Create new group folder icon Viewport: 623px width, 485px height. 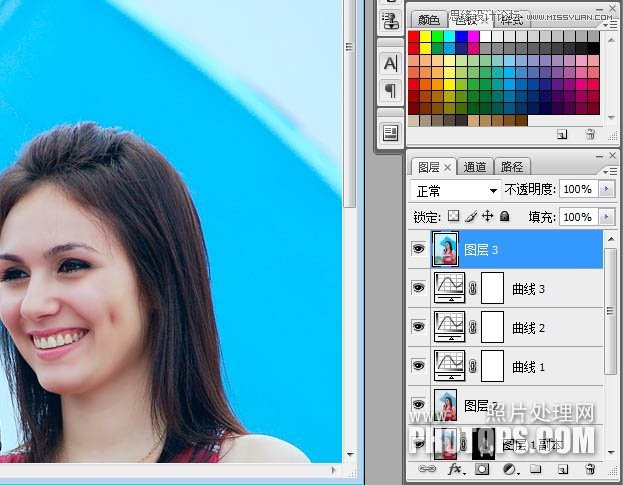[x=536, y=469]
